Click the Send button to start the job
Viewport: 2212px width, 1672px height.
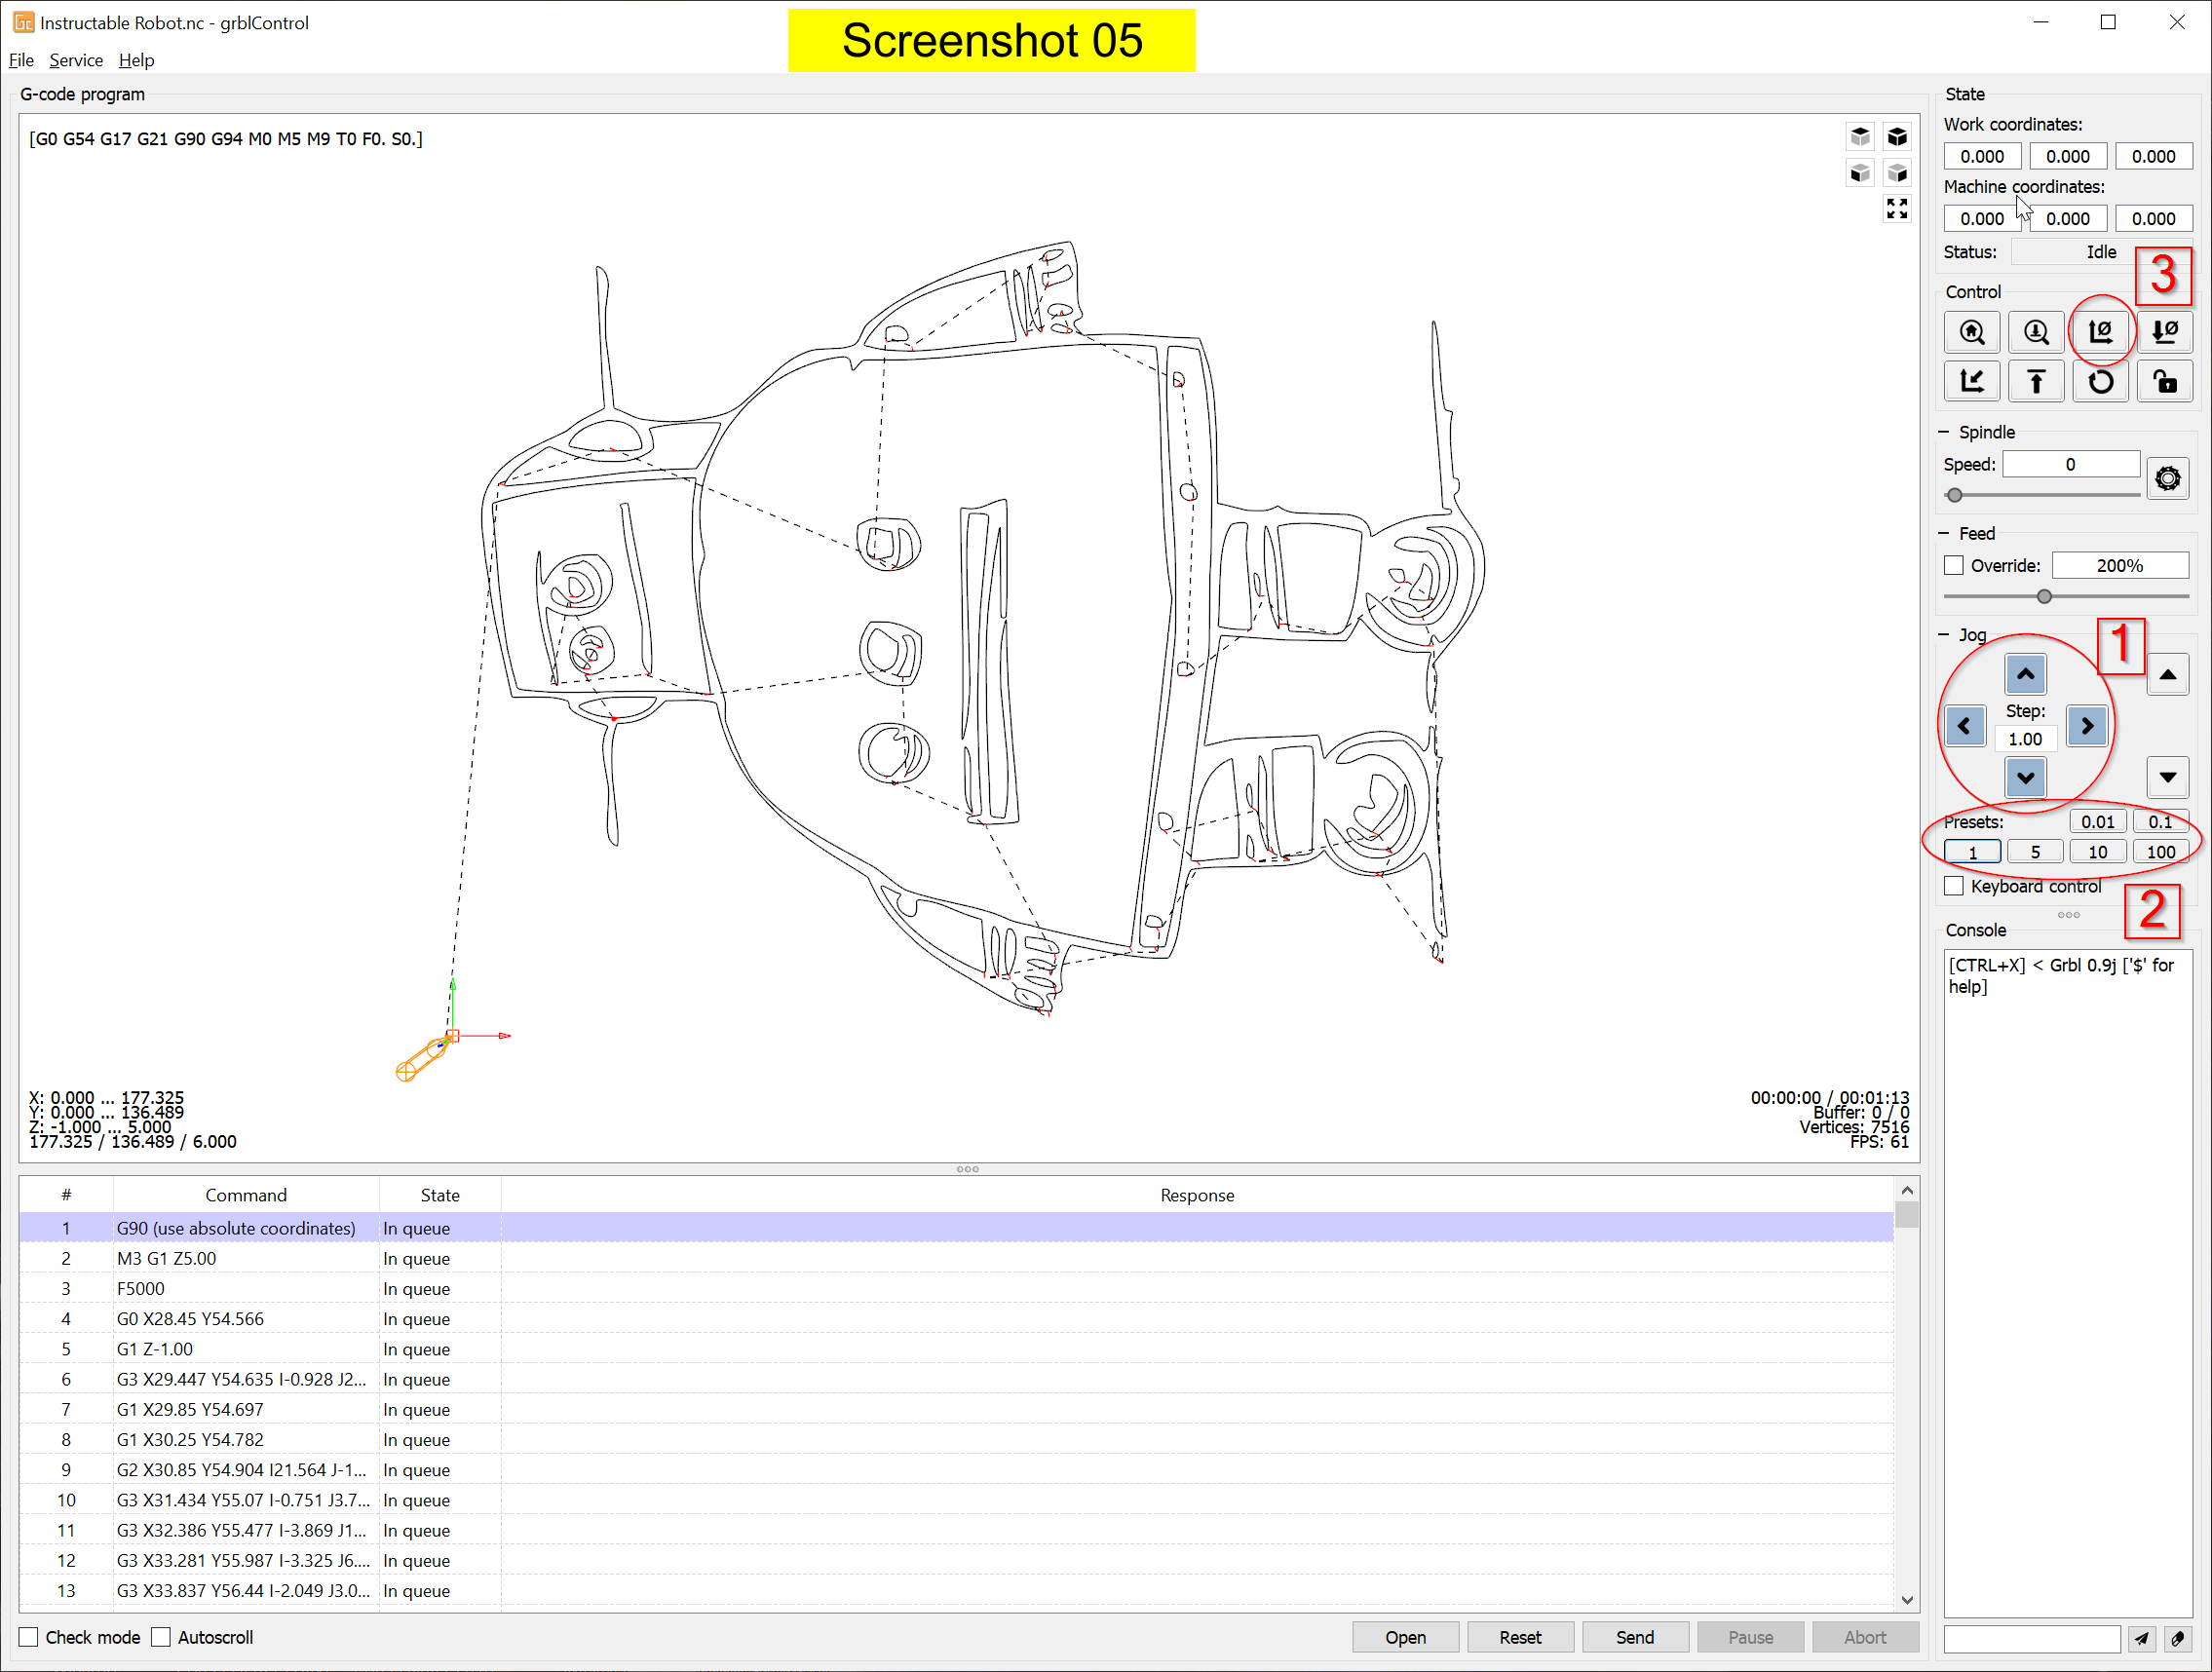(1634, 1637)
